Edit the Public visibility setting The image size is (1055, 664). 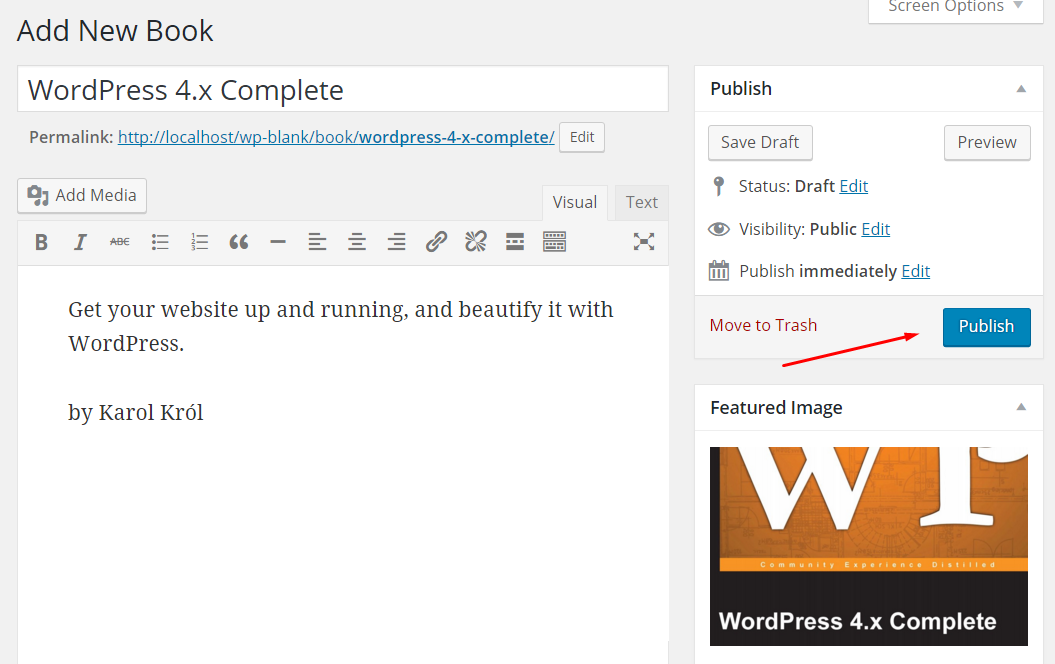875,229
